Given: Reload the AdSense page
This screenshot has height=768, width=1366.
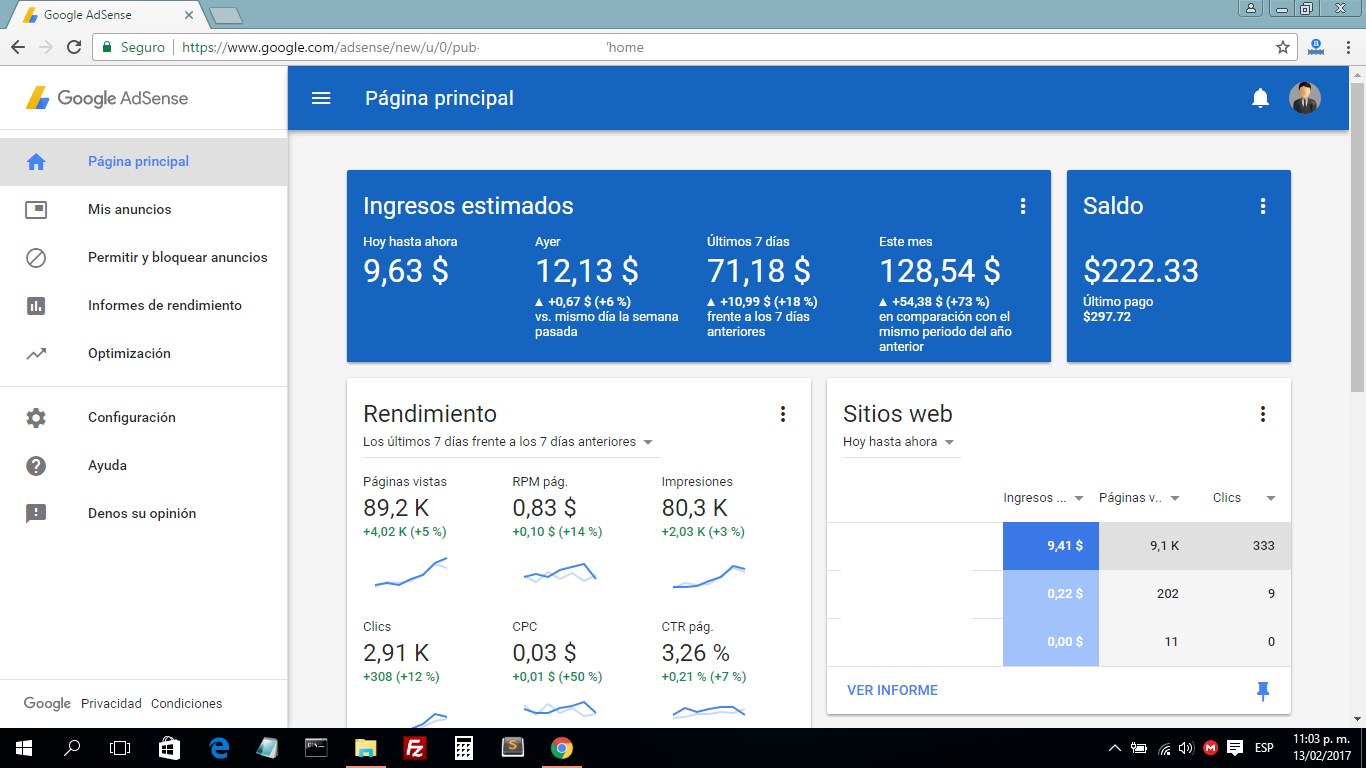Looking at the screenshot, I should click(73, 47).
